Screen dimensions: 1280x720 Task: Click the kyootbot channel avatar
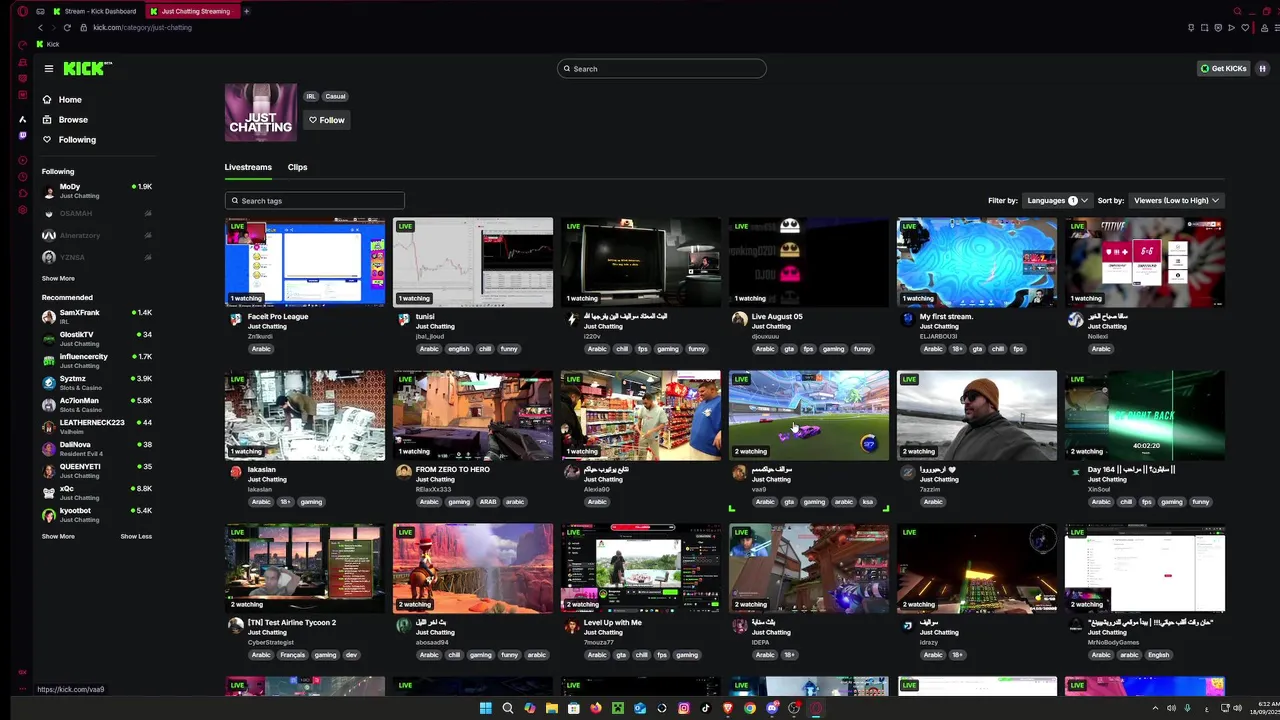click(x=48, y=515)
